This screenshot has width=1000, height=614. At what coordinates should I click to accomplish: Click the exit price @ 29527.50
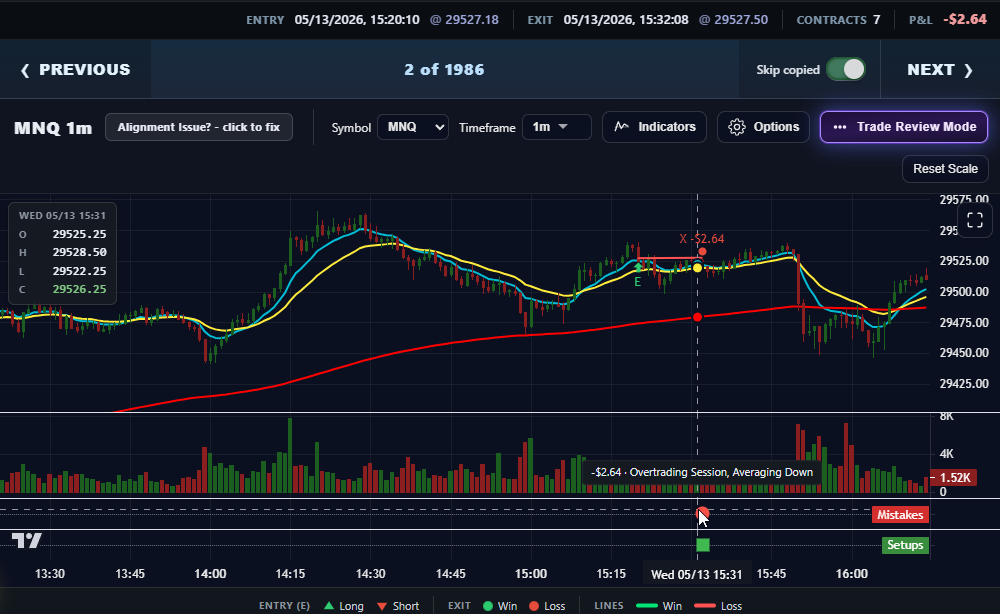coord(733,20)
